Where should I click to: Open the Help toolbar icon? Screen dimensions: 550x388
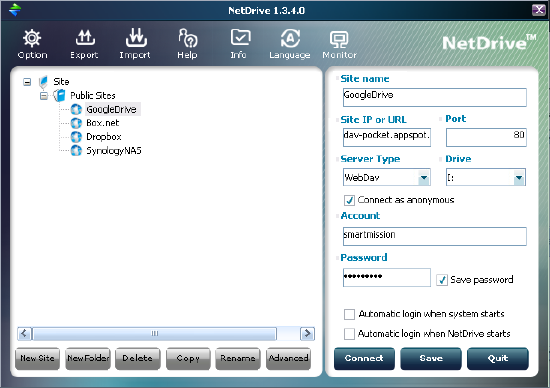[188, 38]
